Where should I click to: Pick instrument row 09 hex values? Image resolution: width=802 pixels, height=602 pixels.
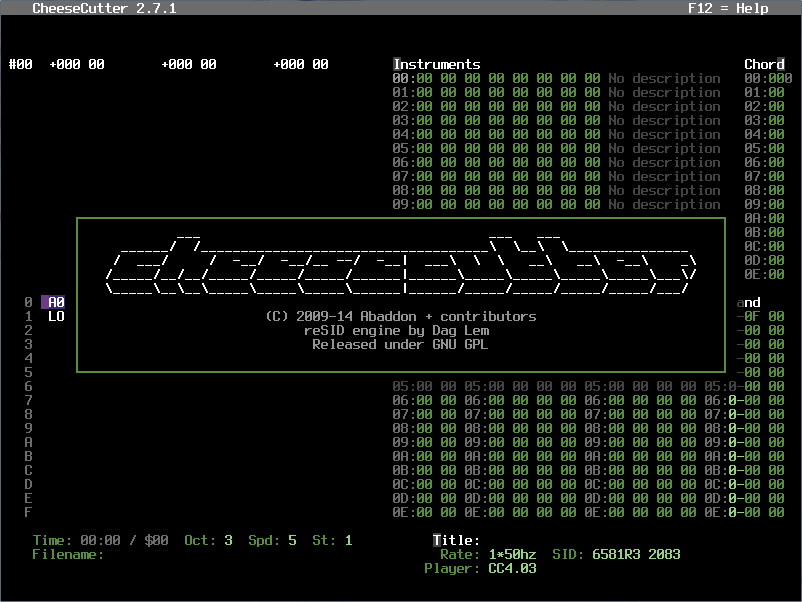tap(508, 204)
